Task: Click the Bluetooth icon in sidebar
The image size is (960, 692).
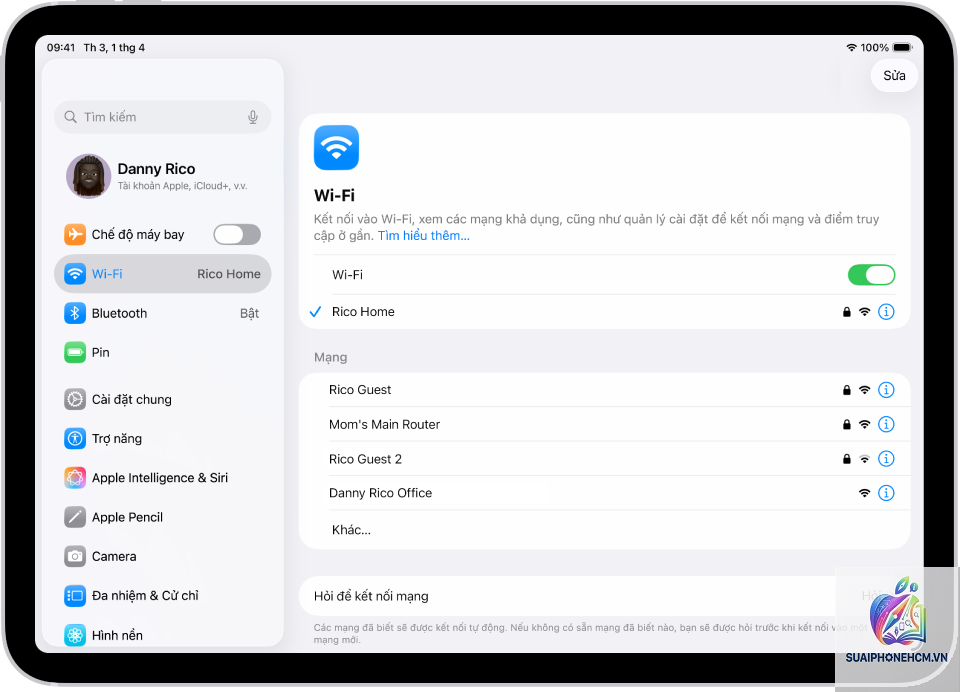Action: (75, 313)
